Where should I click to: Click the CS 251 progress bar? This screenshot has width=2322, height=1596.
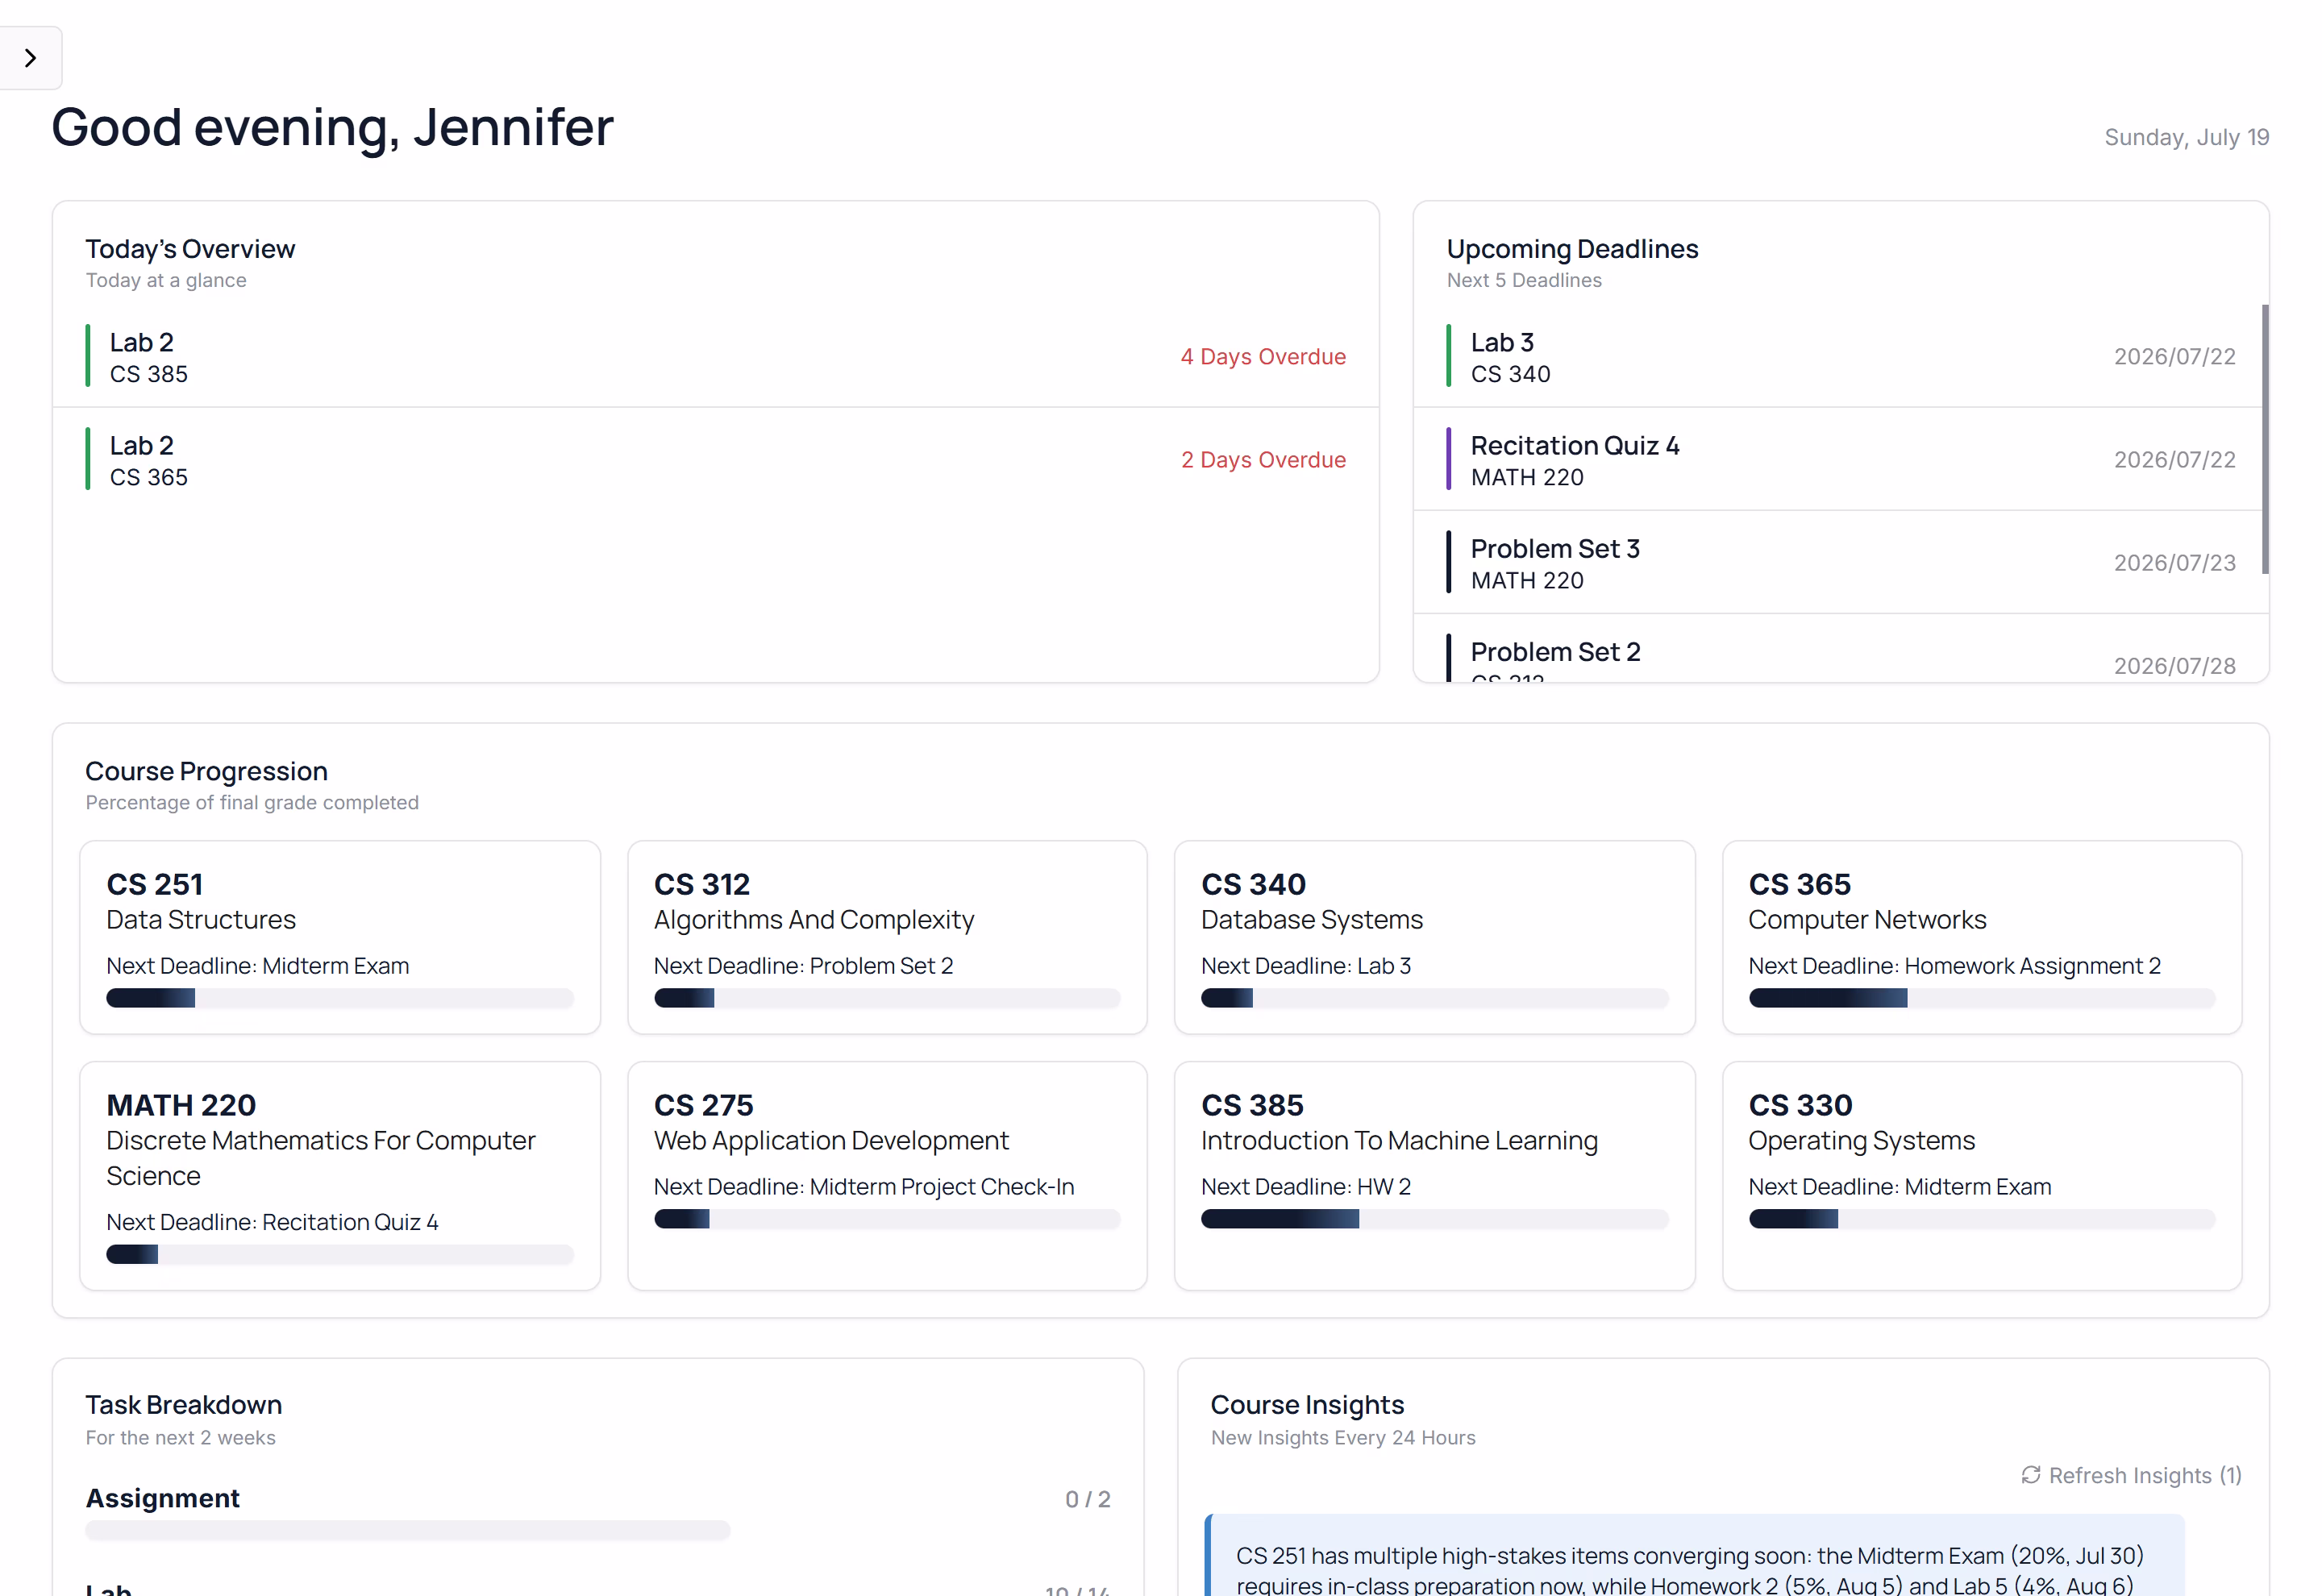coord(340,998)
